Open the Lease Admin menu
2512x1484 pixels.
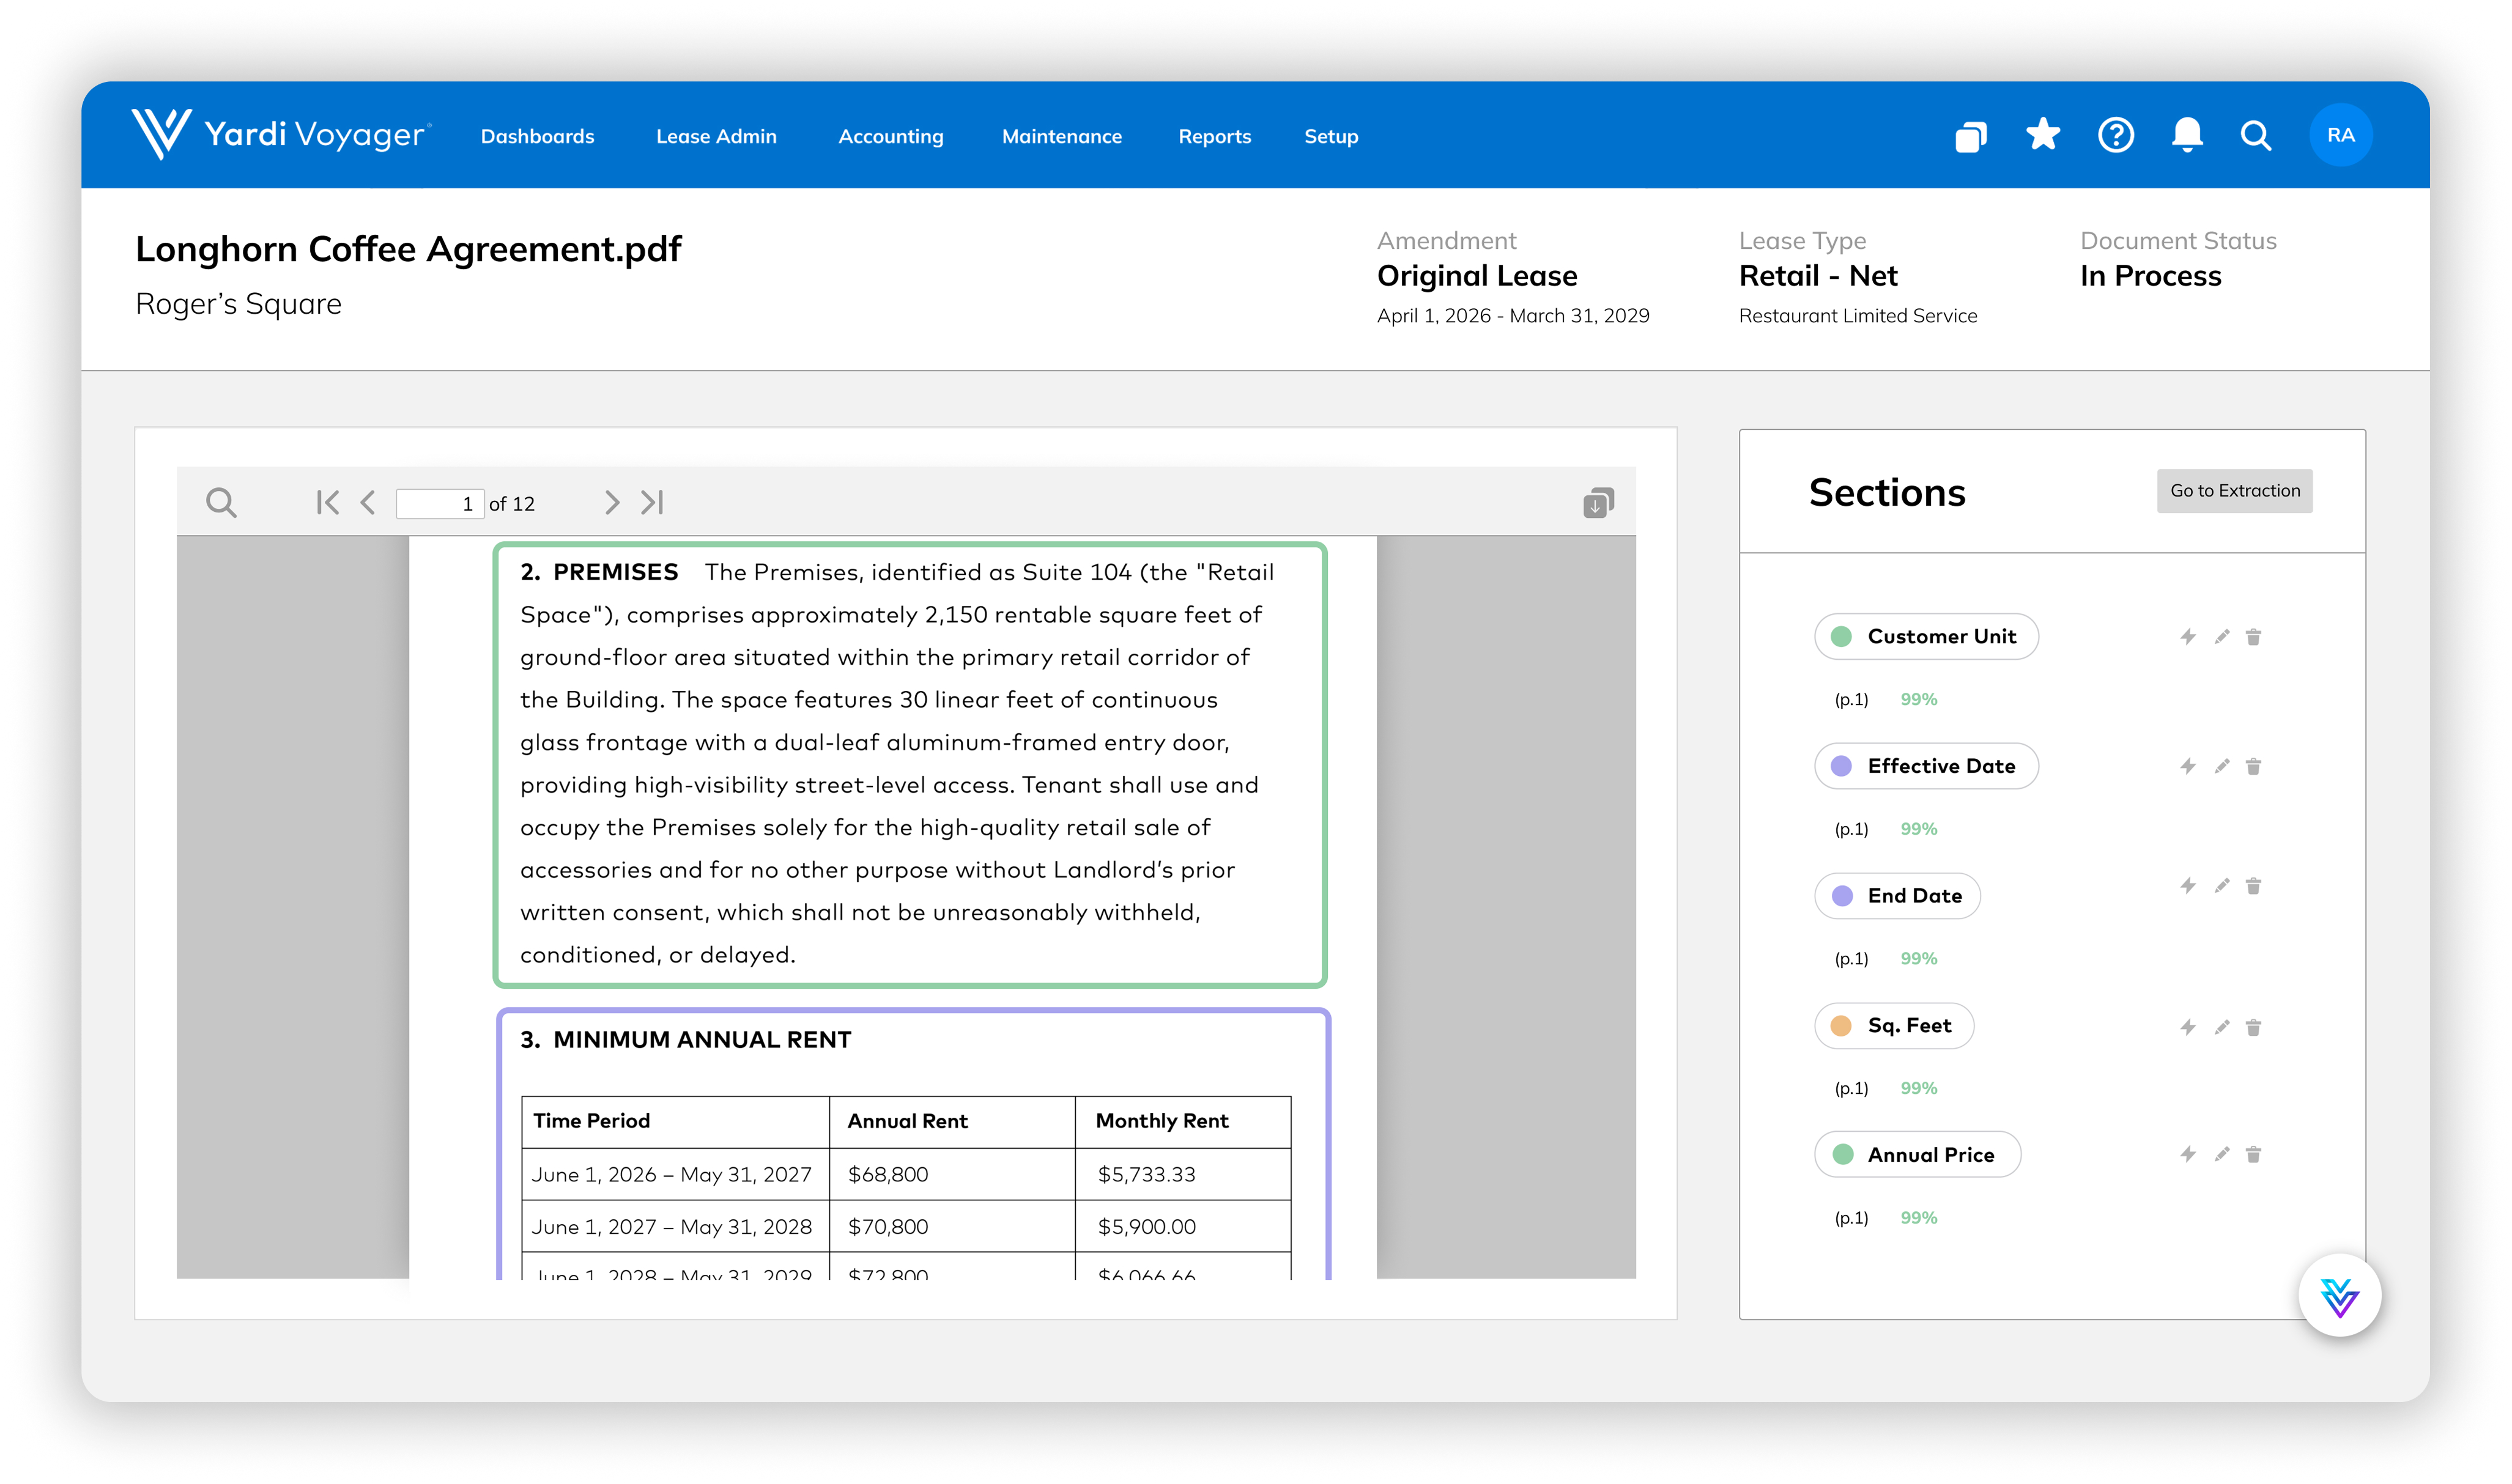pos(716,136)
